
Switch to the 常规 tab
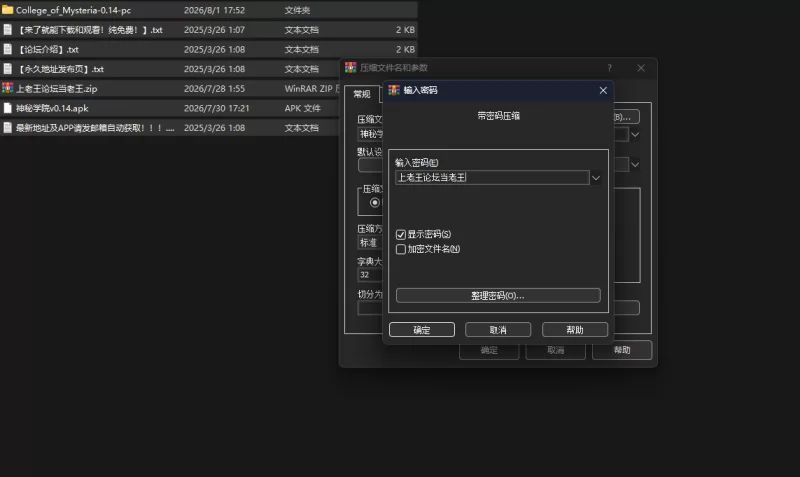tap(362, 94)
